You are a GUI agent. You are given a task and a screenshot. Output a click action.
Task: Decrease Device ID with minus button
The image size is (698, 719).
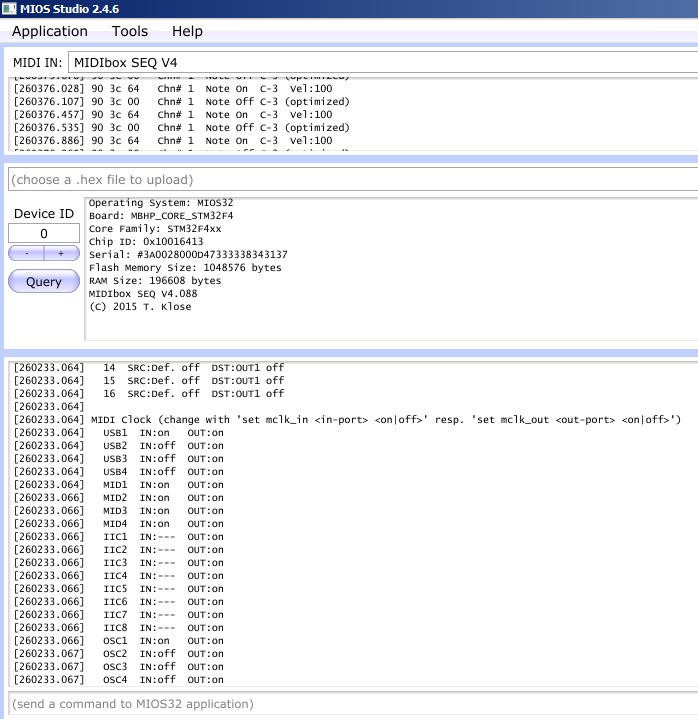pos(26,254)
